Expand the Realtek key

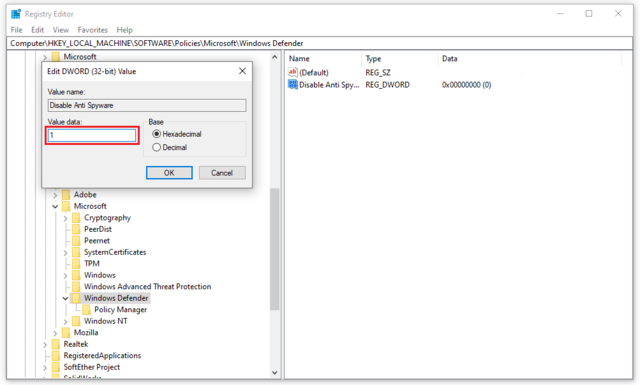coord(45,345)
